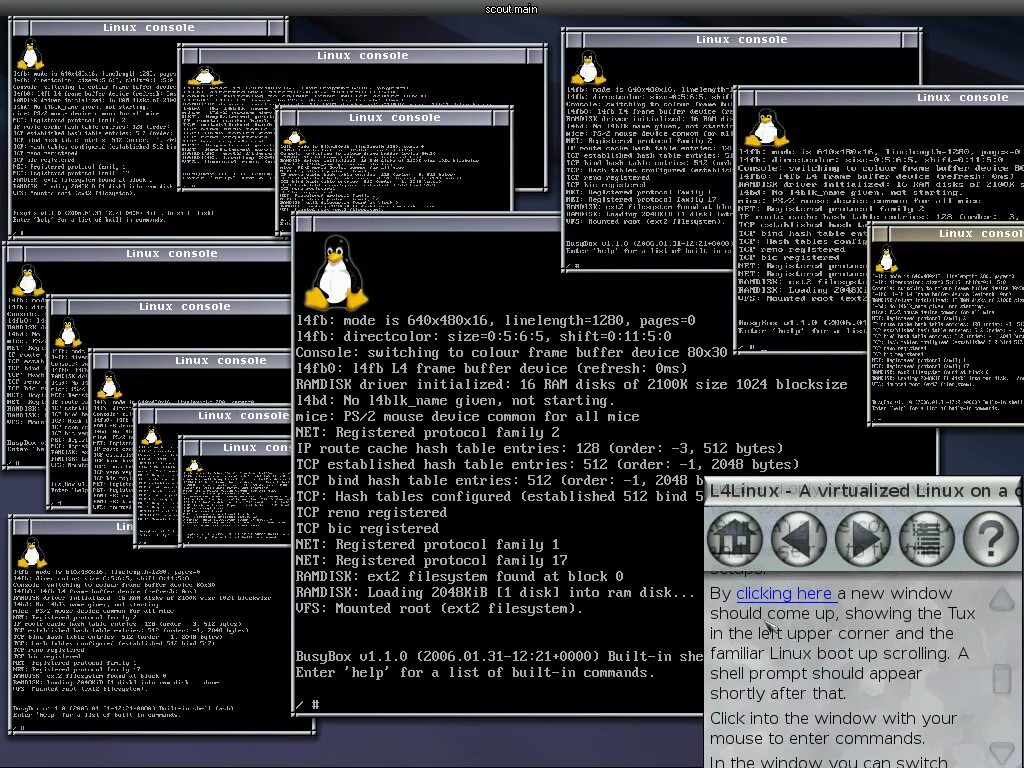This screenshot has width=1024, height=768.
Task: Click "IP route cache hash table" line in large console
Action: click(x=539, y=448)
